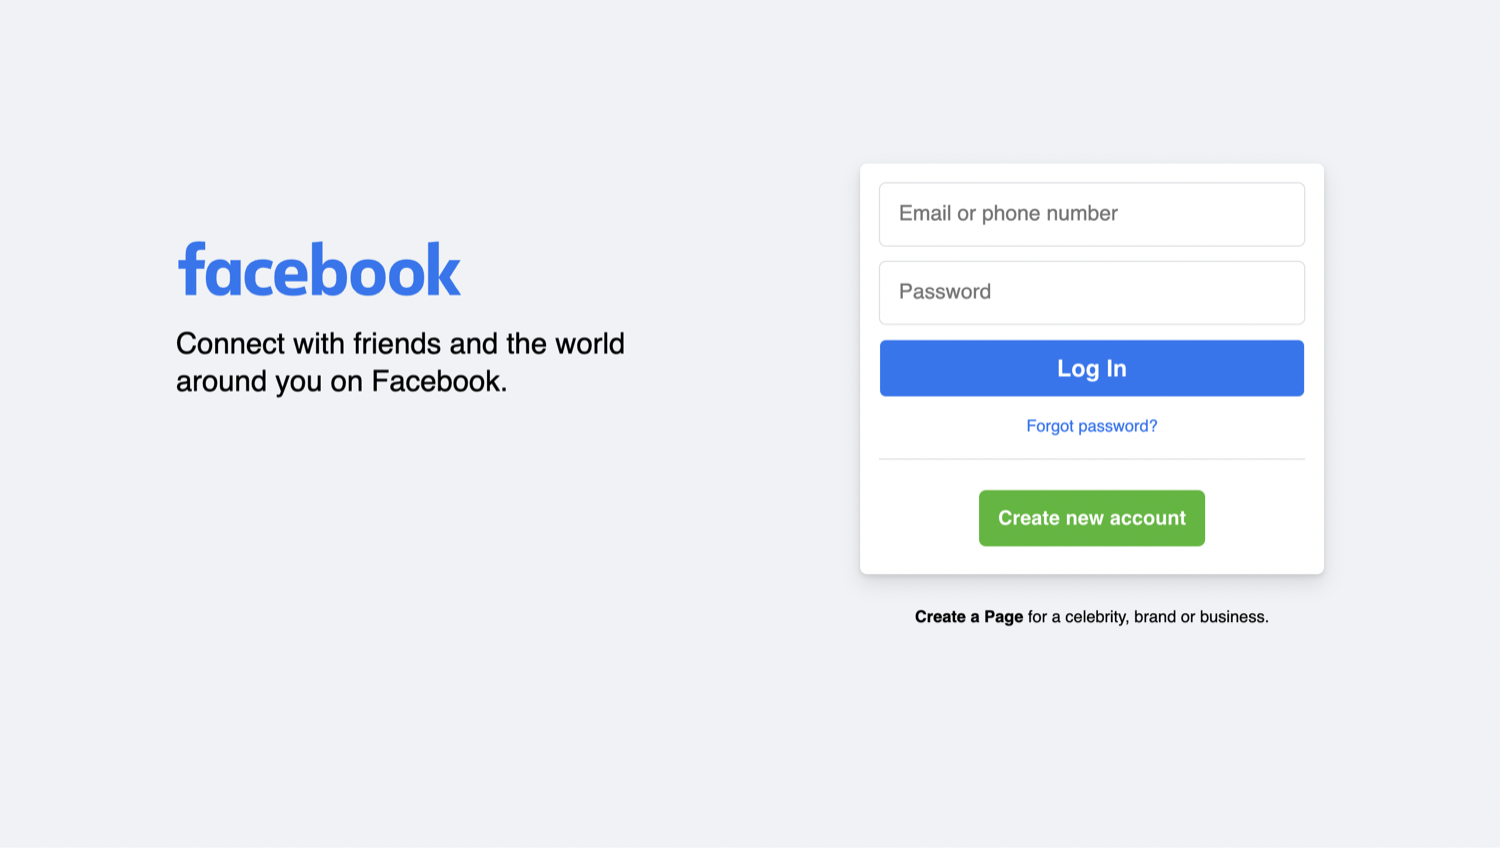
Task: Click the word 'Page' in Create a Page
Action: [x=1003, y=617]
